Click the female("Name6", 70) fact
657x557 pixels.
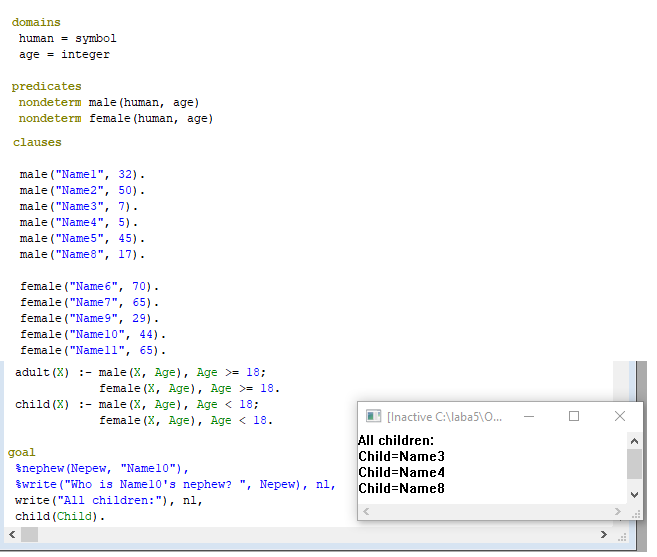(90, 286)
